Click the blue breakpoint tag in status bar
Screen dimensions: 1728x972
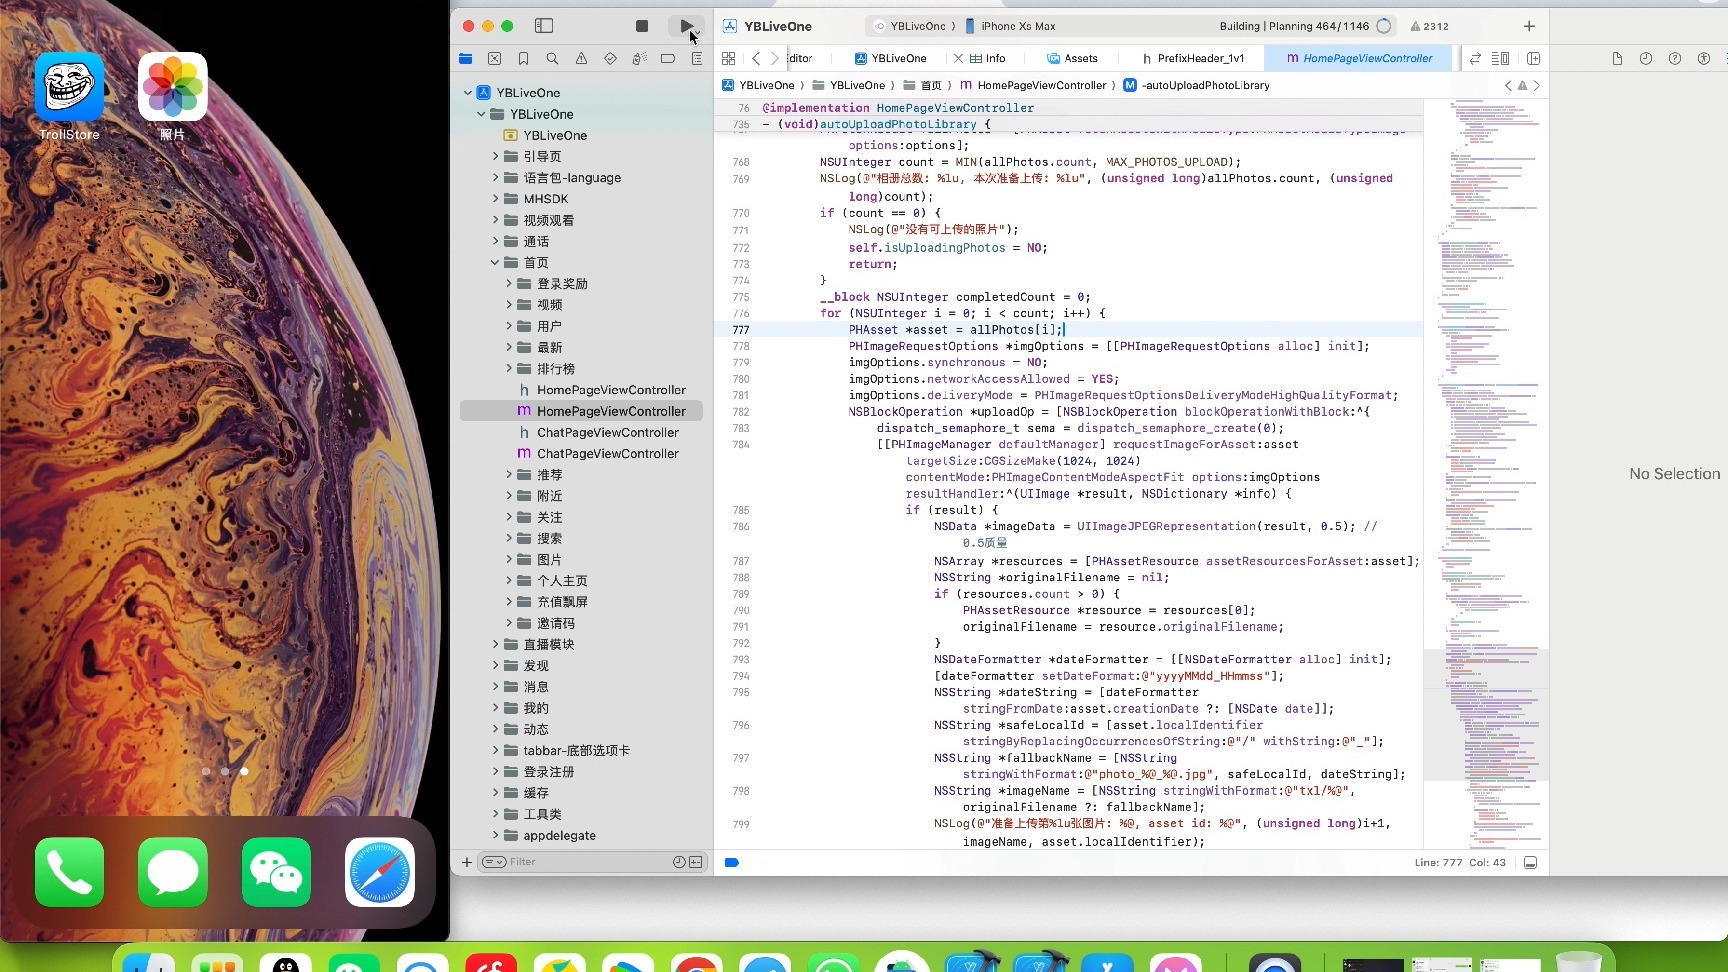(x=731, y=863)
